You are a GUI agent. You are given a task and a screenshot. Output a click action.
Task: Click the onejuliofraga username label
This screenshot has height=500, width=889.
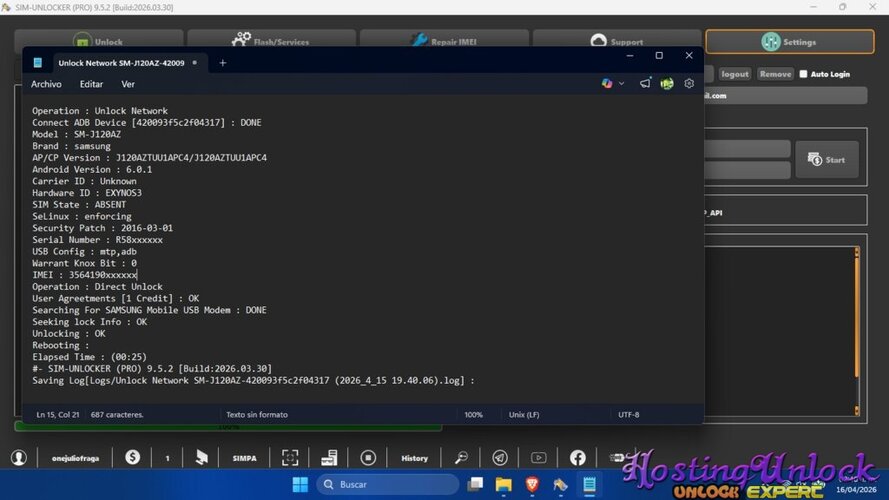click(x=75, y=458)
